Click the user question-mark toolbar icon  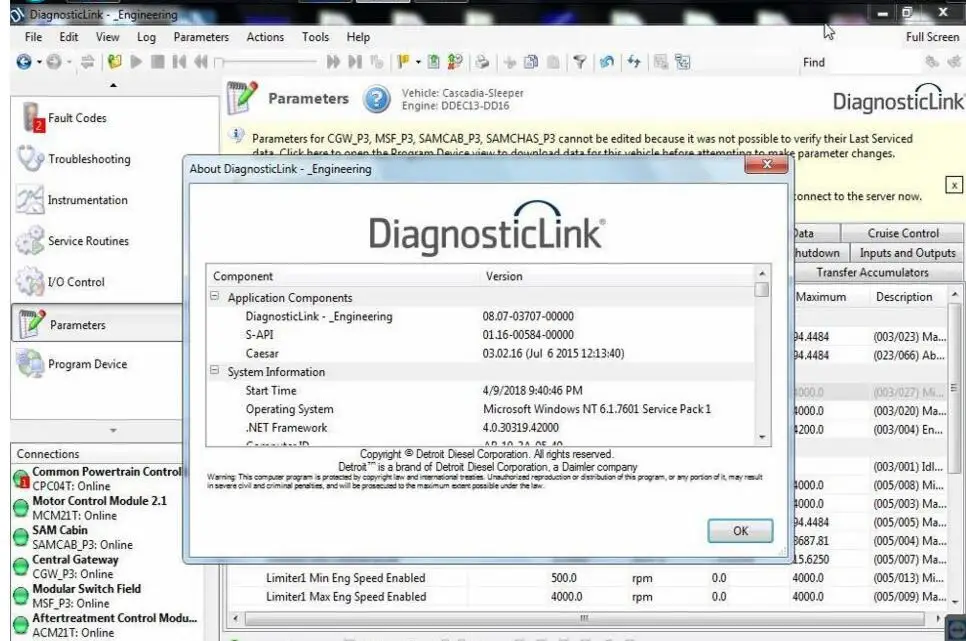coord(455,62)
